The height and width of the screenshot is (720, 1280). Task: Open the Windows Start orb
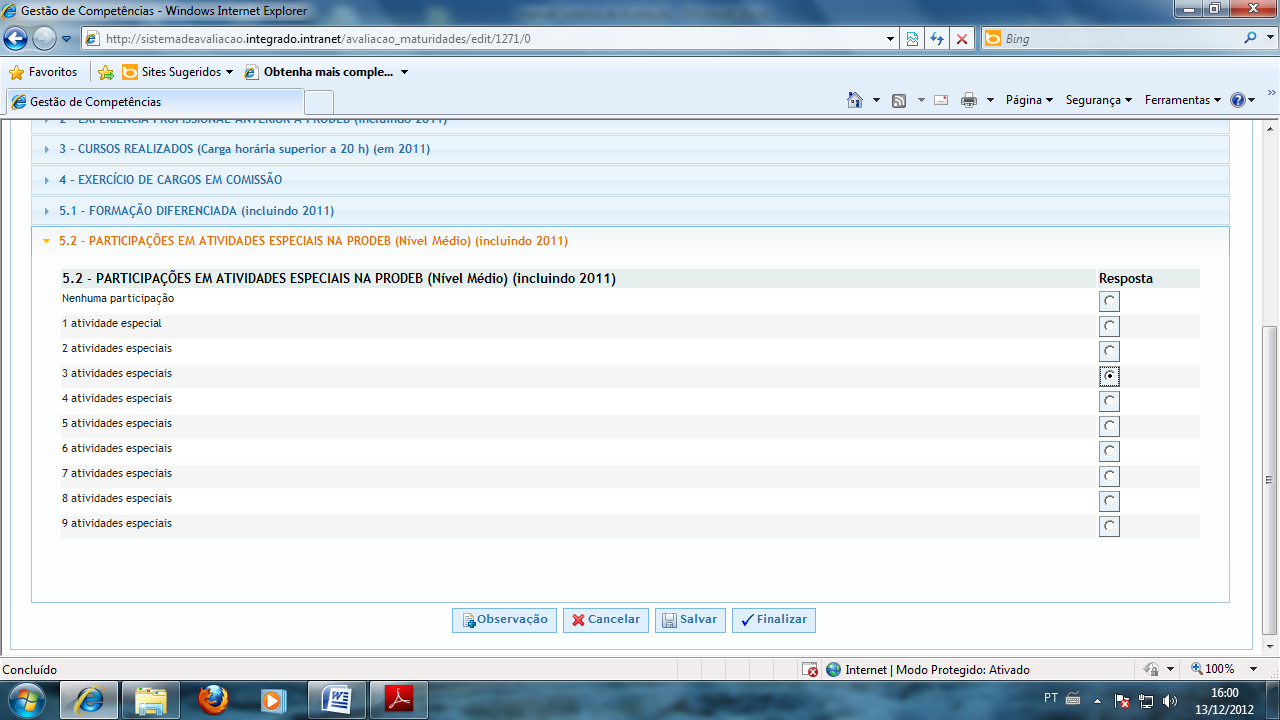coord(27,698)
